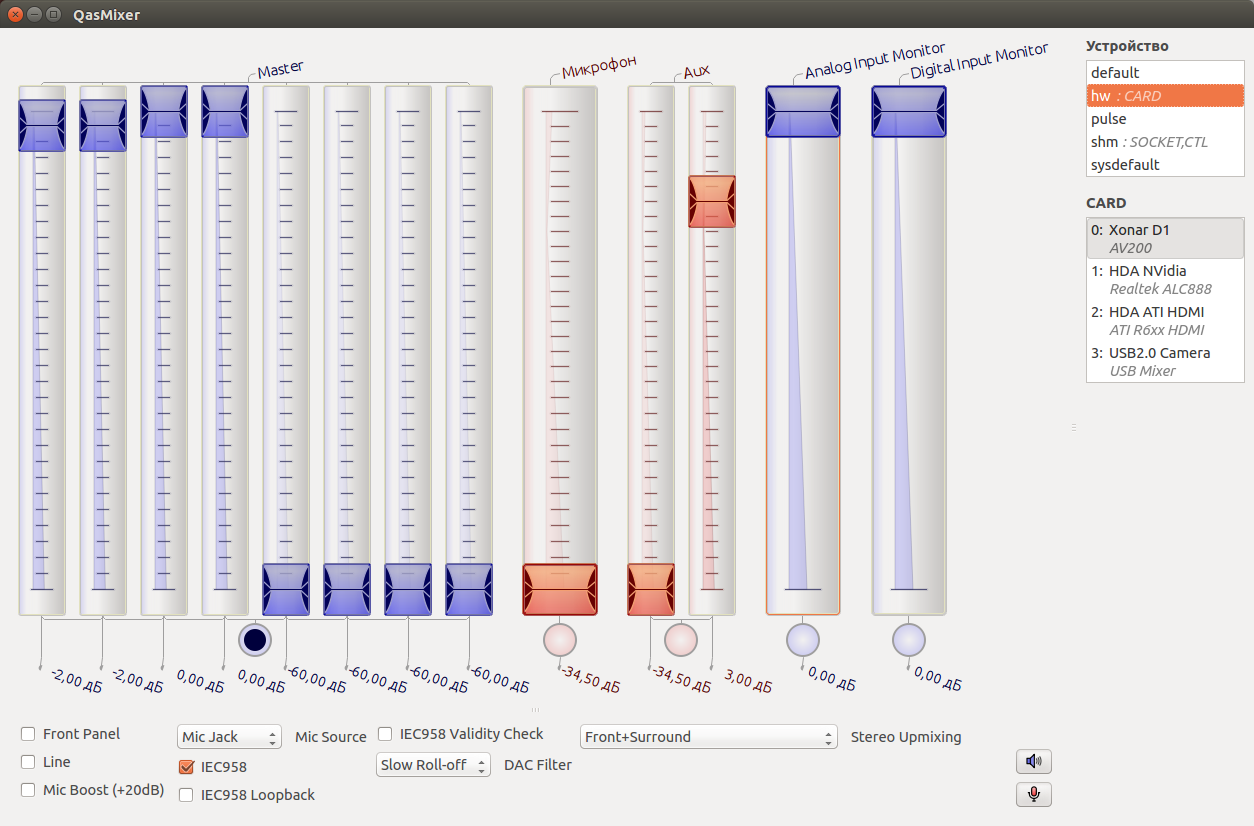Expand the Front+Surround upmixing dropdown

click(x=708, y=737)
